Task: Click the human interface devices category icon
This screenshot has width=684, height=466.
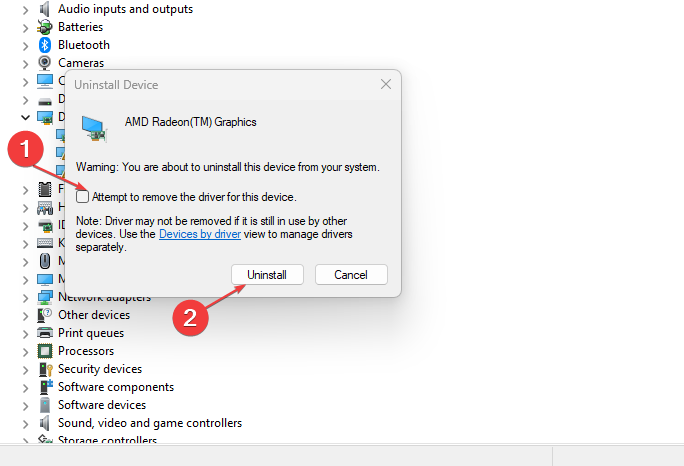Action: (x=44, y=208)
